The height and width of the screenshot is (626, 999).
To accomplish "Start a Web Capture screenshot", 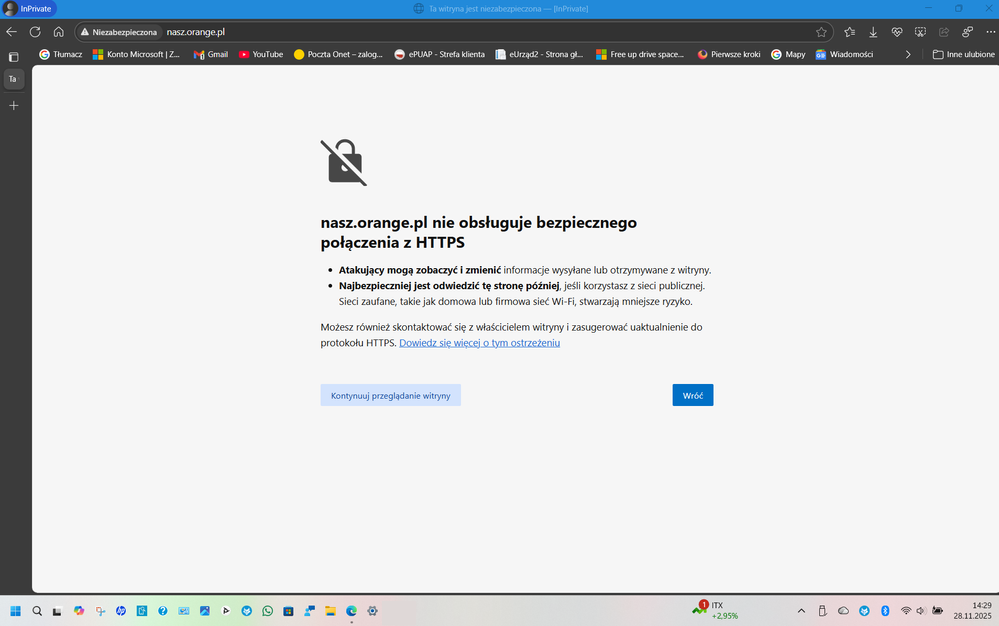I will point(921,31).
